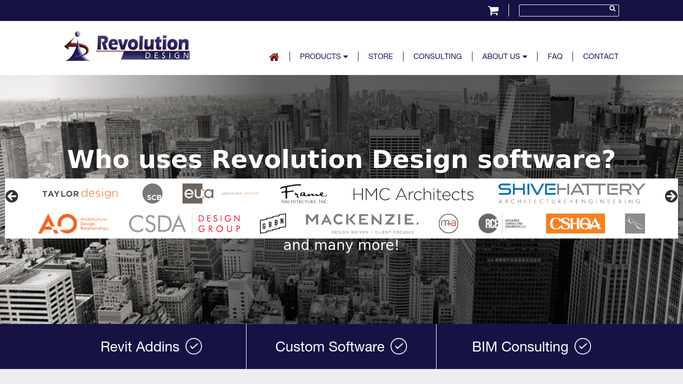Focus the search input field
683x384 pixels.
coord(564,10)
